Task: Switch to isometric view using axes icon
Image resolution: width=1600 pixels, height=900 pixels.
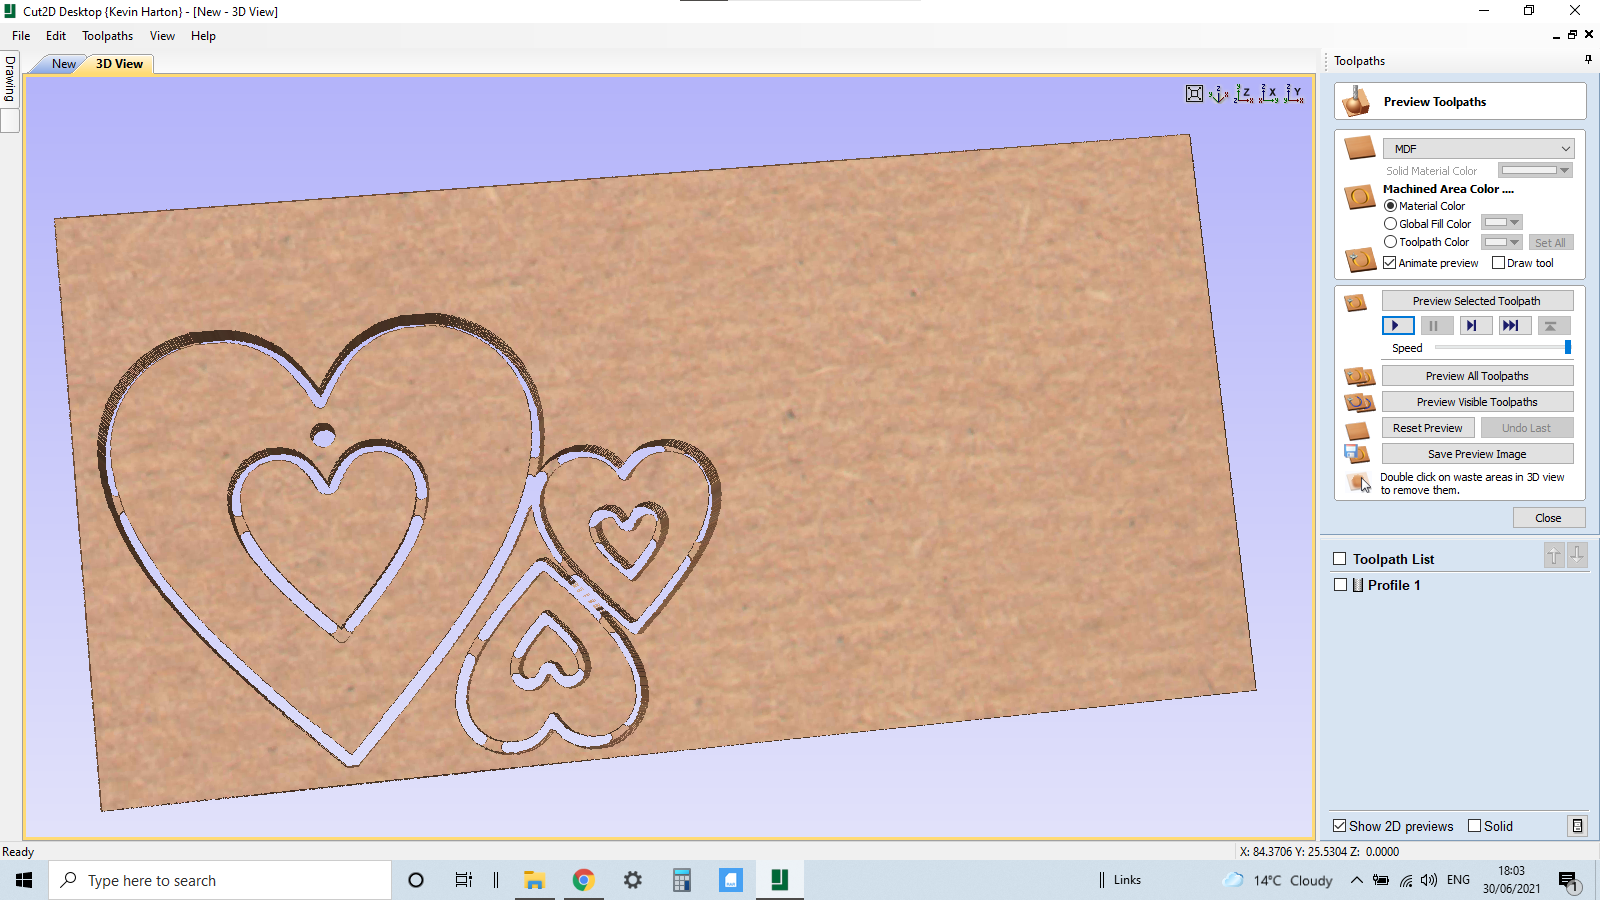Action: pyautogui.click(x=1218, y=94)
